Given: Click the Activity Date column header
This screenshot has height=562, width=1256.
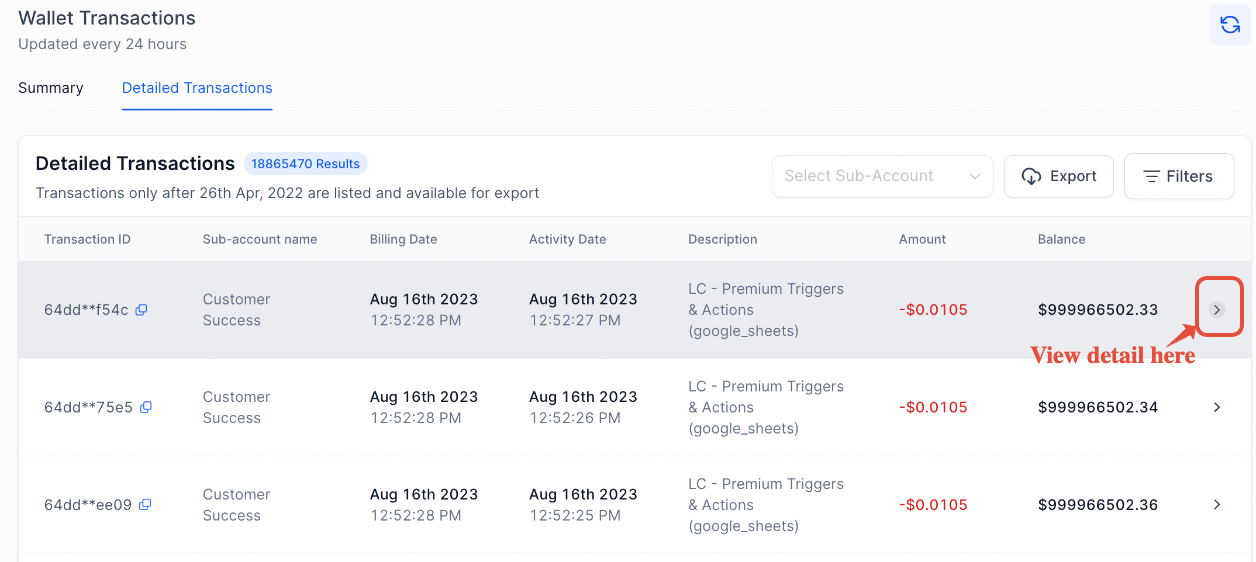Looking at the screenshot, I should click(567, 239).
